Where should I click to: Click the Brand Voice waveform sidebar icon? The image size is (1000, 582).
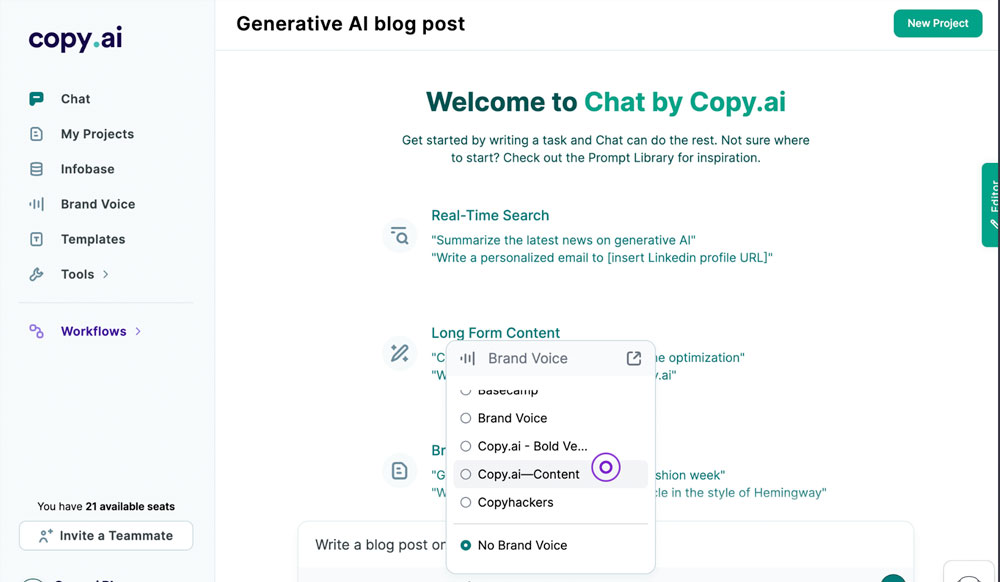[x=36, y=204]
